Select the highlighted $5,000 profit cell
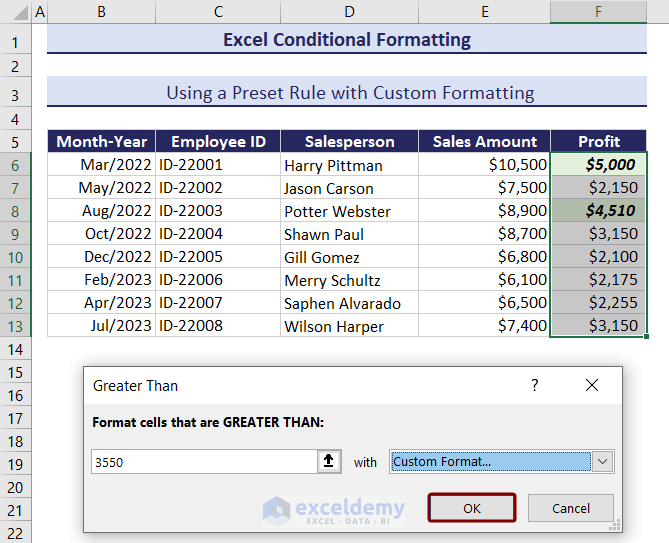669x543 pixels. (598, 165)
